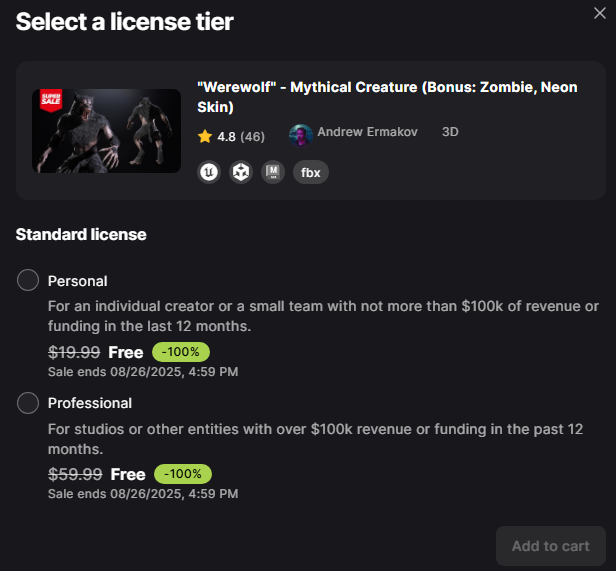Click Andrew Ermakov's avatar icon
The height and width of the screenshot is (571, 616).
tap(300, 134)
